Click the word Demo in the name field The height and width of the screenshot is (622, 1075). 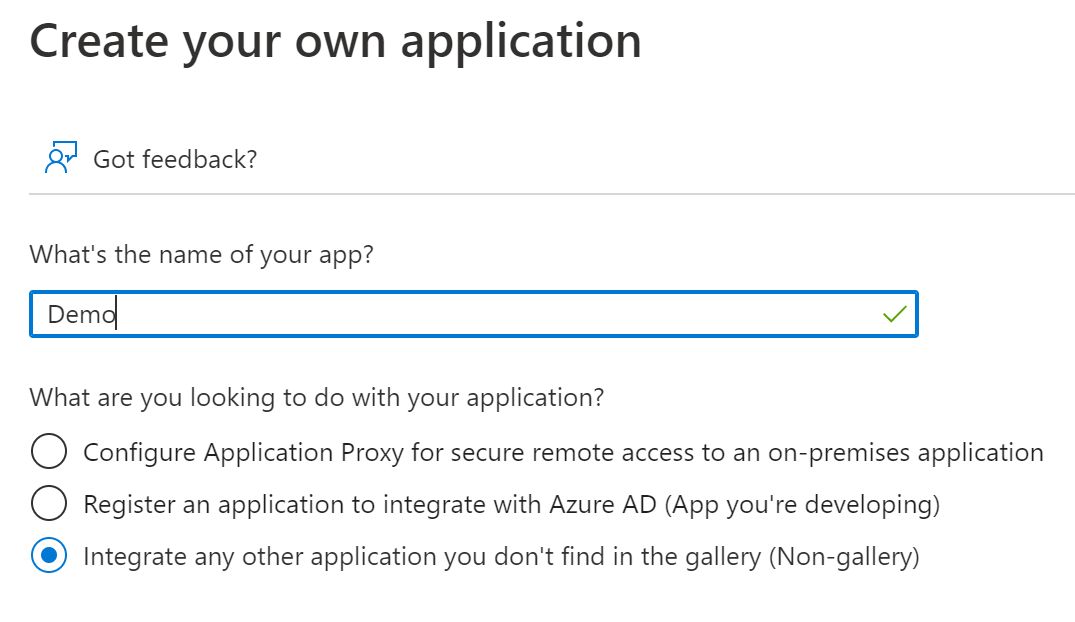(82, 316)
